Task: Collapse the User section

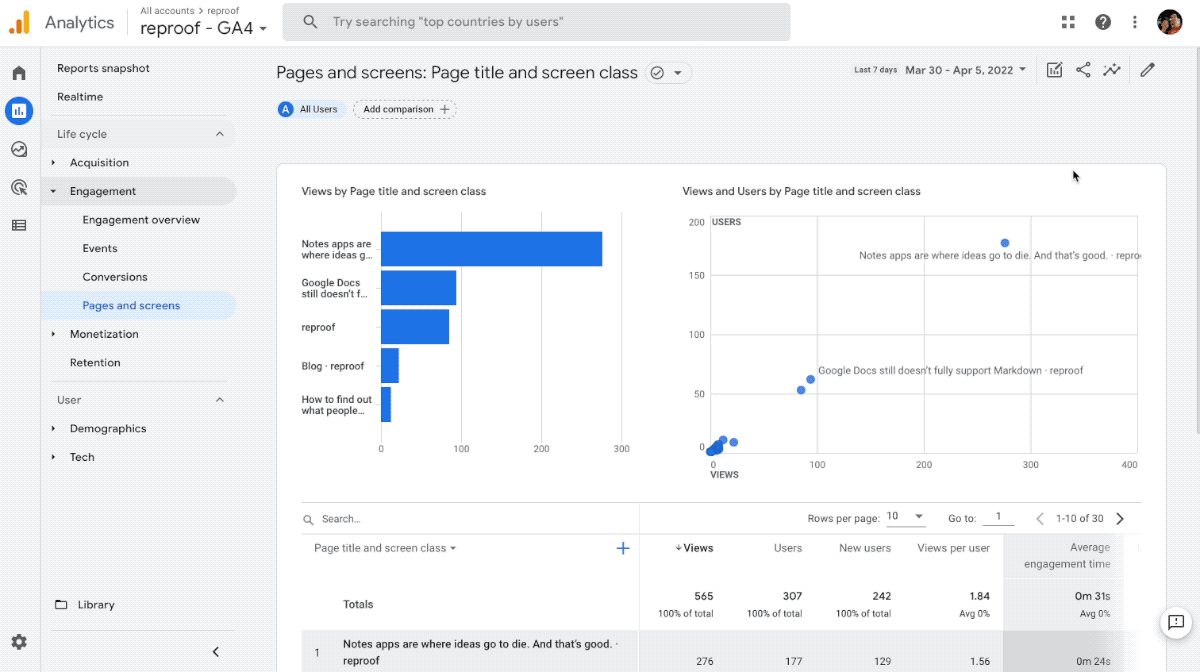Action: click(x=220, y=400)
